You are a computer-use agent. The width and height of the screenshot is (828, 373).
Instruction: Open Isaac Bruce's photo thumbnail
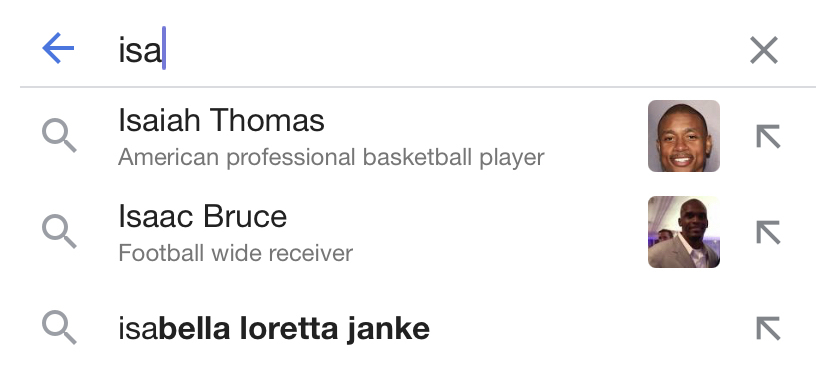pos(684,232)
